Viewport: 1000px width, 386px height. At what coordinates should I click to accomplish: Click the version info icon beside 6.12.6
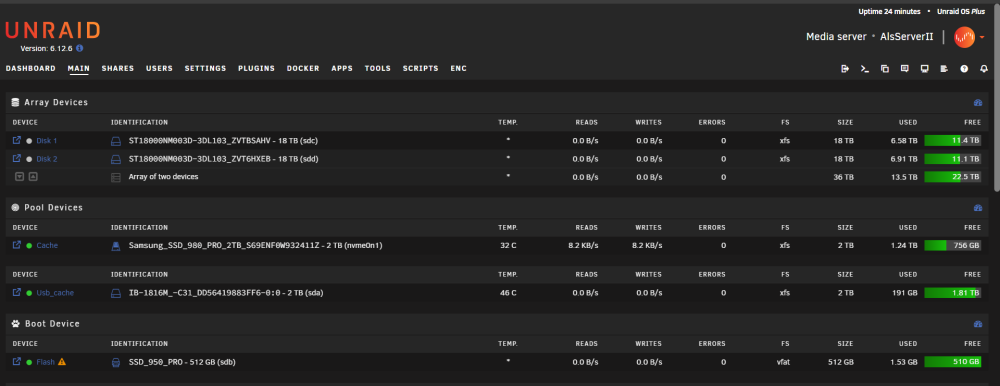(x=80, y=48)
